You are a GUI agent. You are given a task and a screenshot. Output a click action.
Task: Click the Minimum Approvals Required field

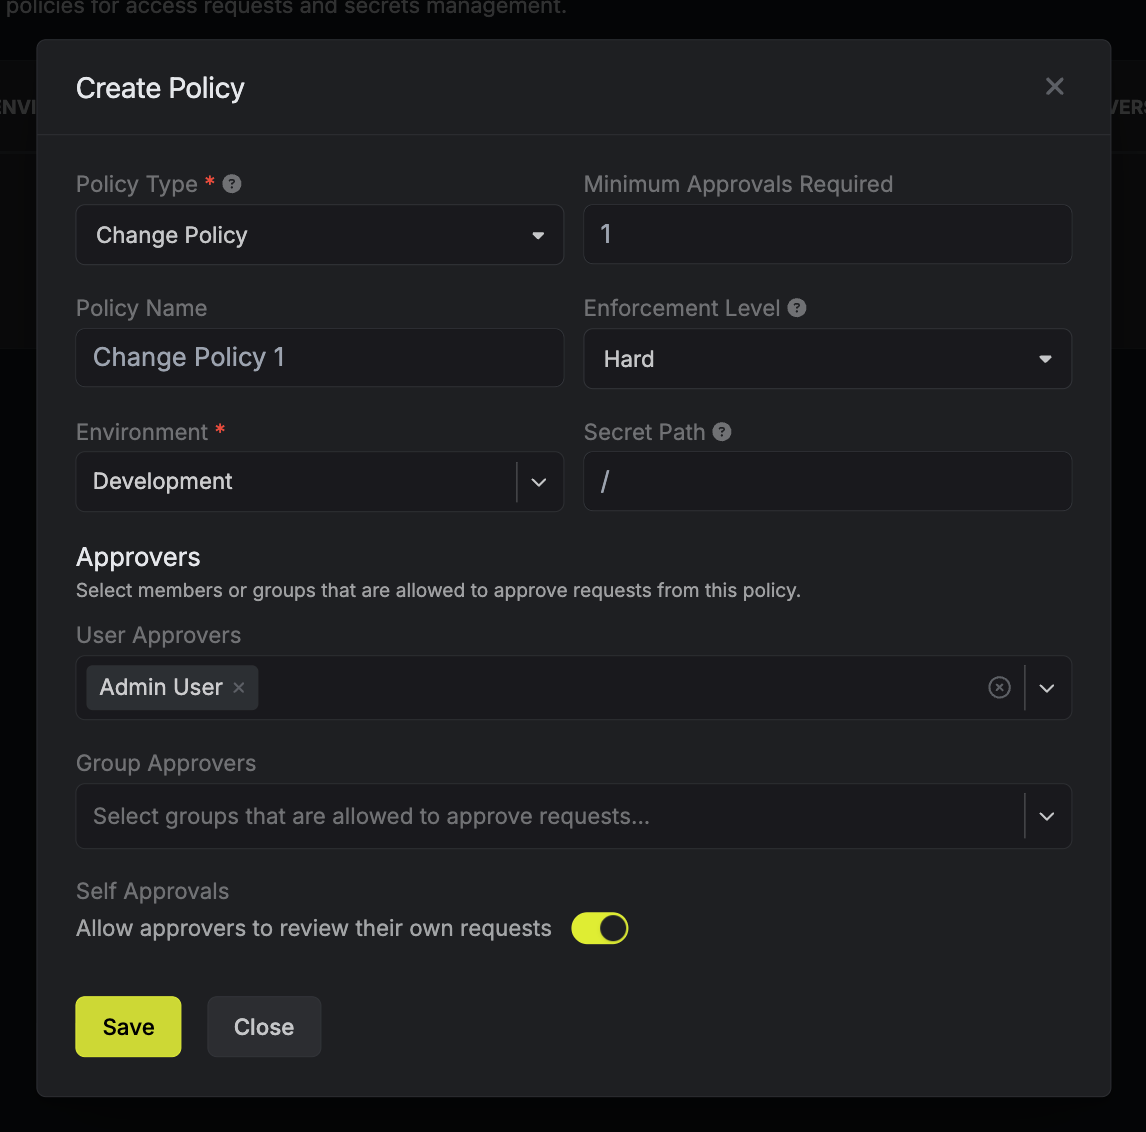coord(827,234)
